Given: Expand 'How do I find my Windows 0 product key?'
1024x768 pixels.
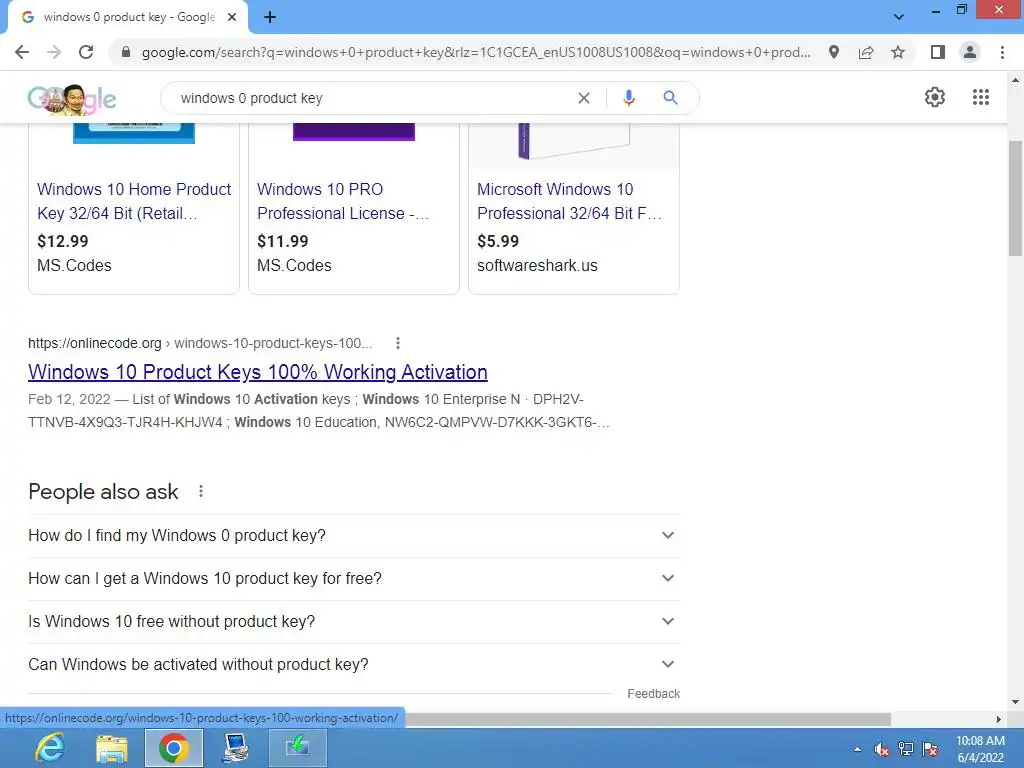Looking at the screenshot, I should [x=354, y=536].
